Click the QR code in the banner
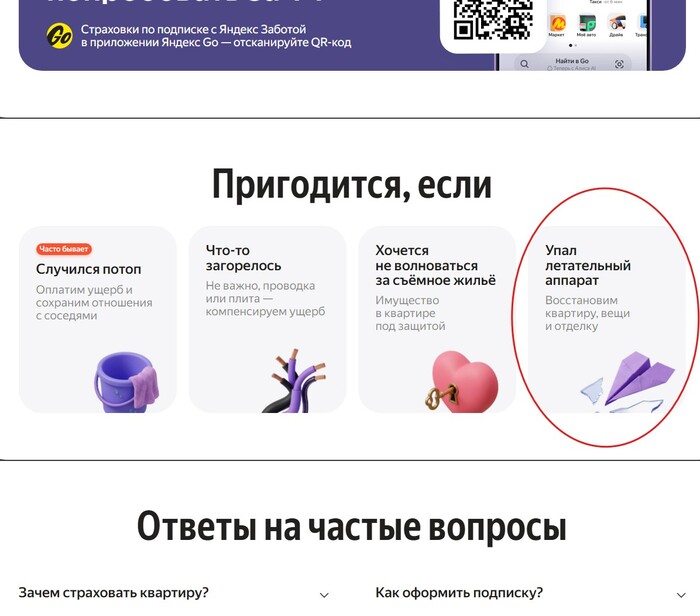 (x=493, y=19)
